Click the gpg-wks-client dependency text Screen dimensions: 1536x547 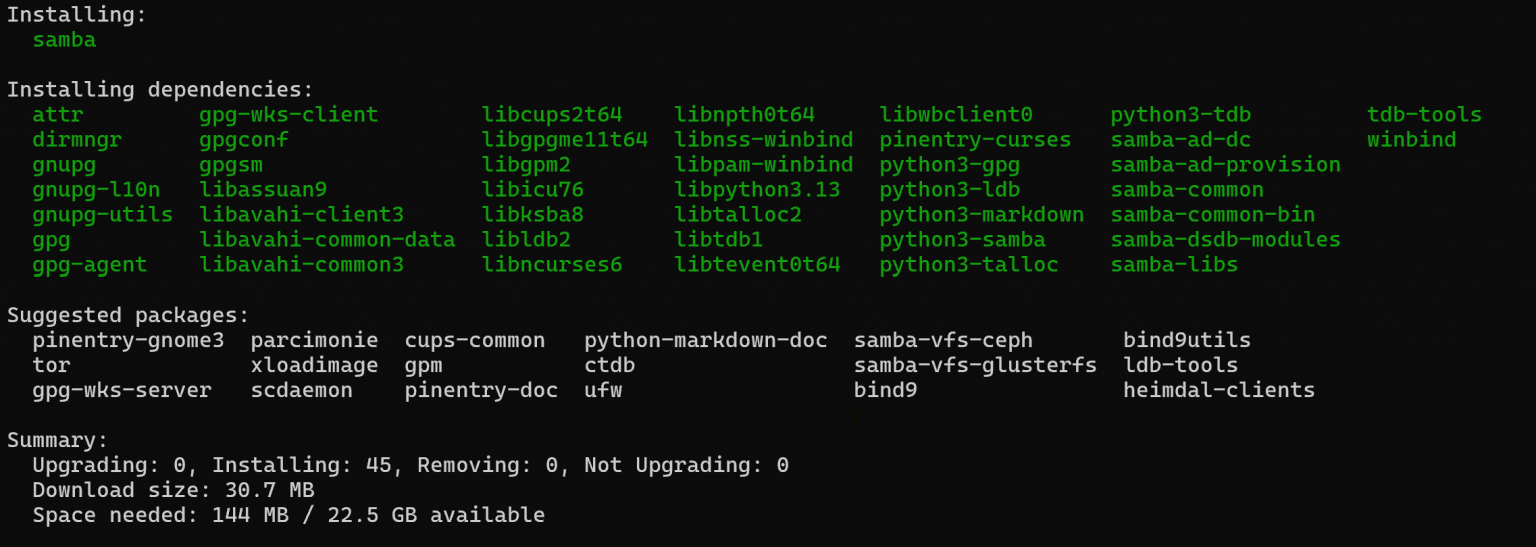[x=288, y=115]
